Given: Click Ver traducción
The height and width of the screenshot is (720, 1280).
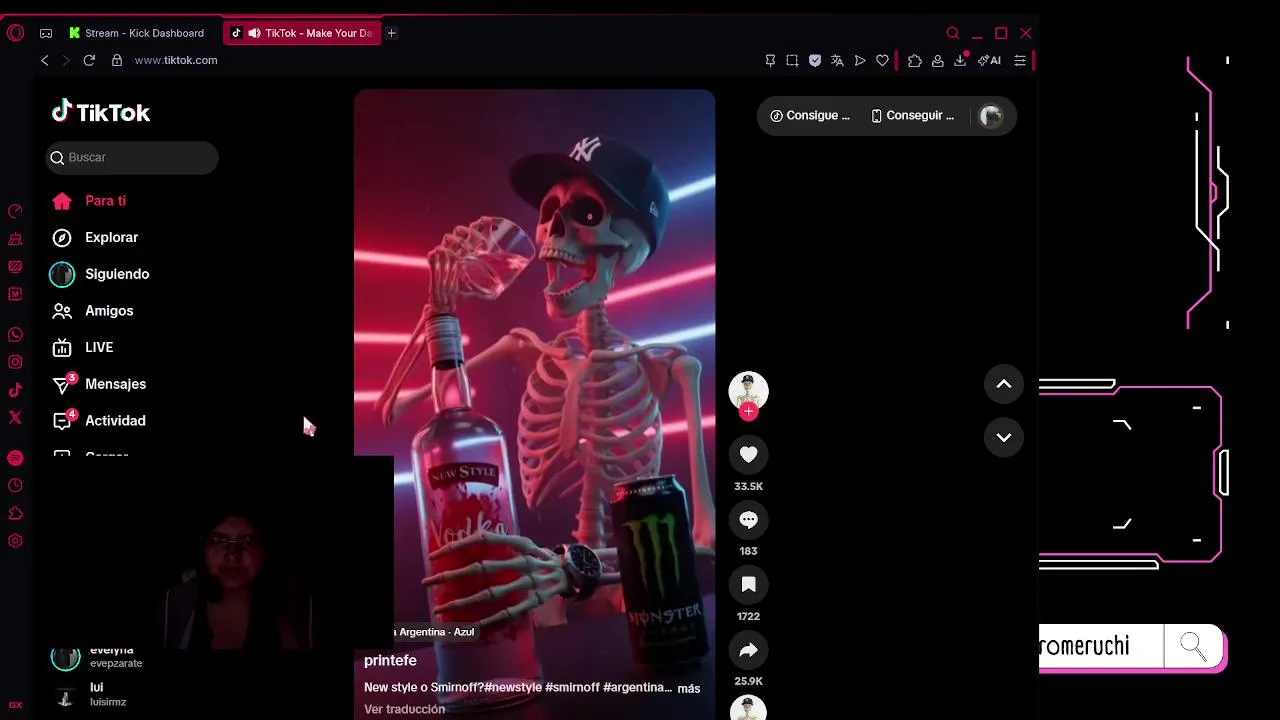Looking at the screenshot, I should point(404,710).
